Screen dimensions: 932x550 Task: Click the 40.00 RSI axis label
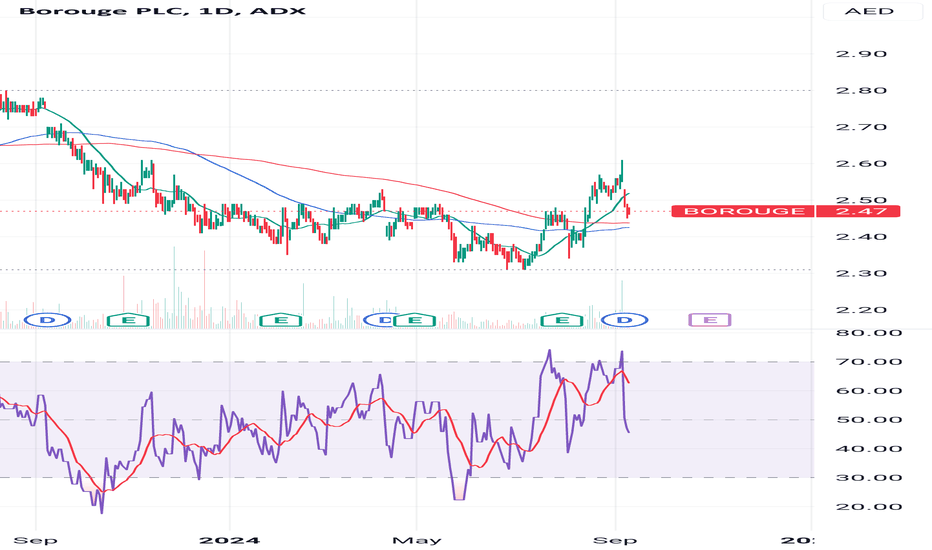[x=869, y=449]
